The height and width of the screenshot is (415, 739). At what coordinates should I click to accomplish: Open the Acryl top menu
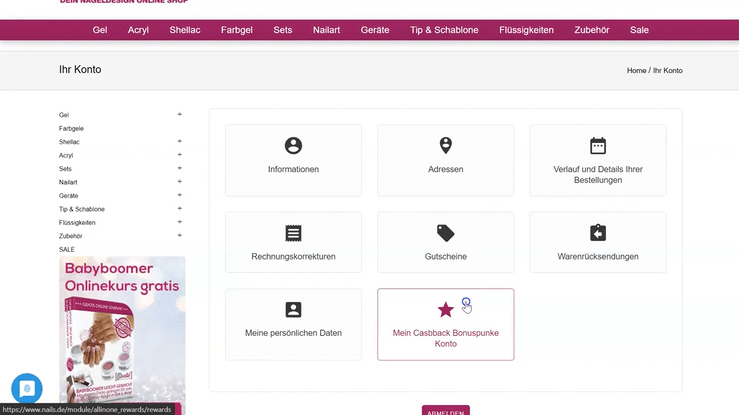[x=138, y=30]
